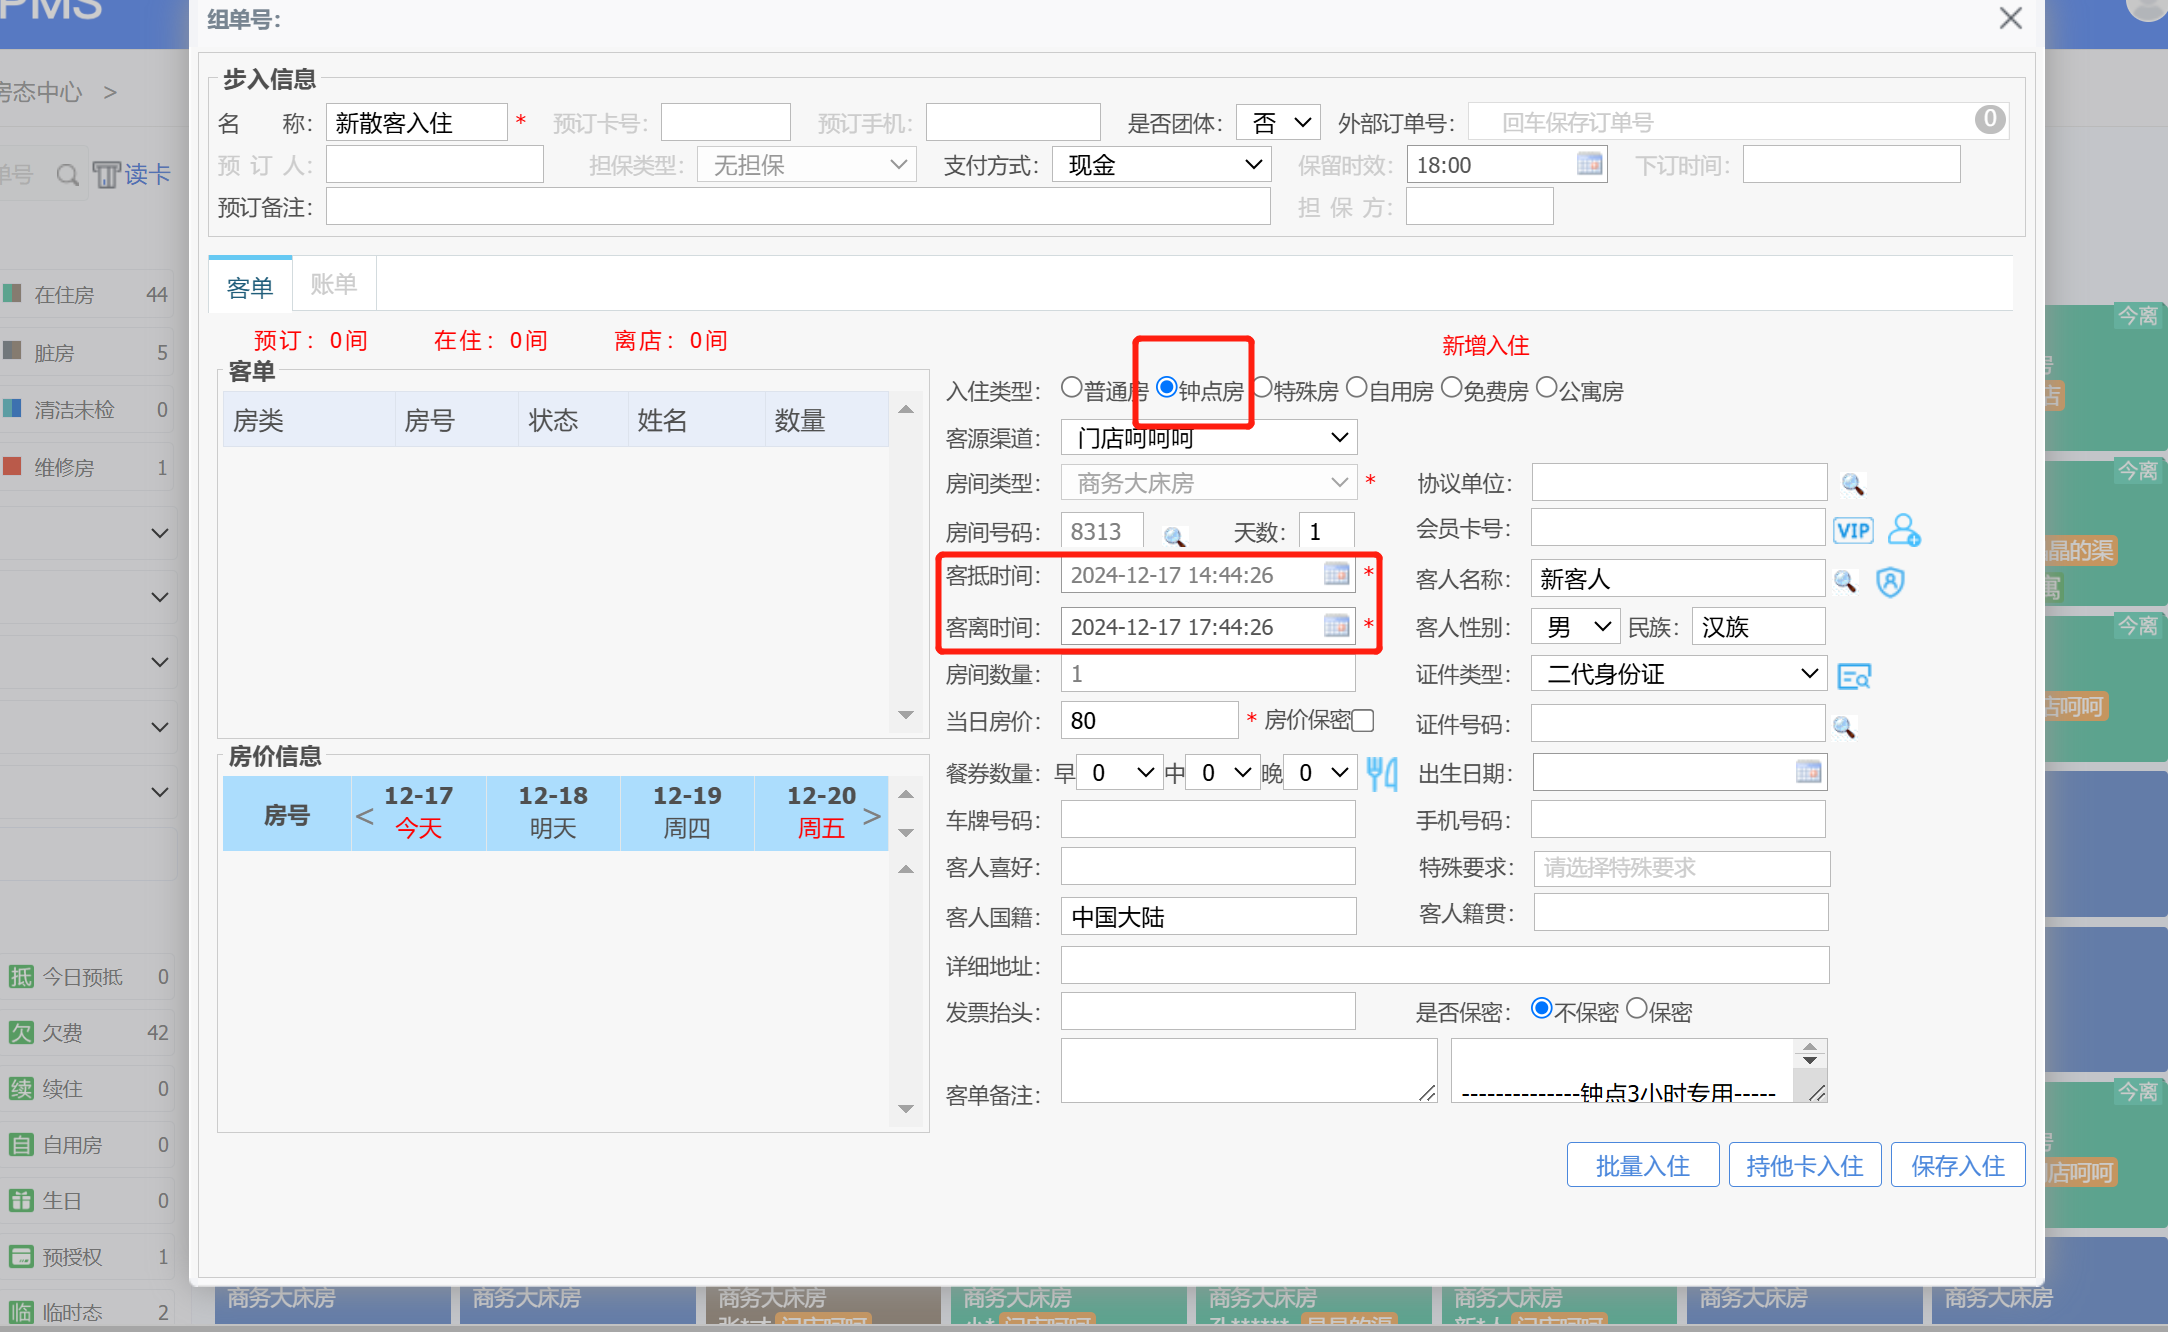The height and width of the screenshot is (1332, 2168).
Task: Select the 公寓房 radio button
Action: coord(1546,388)
